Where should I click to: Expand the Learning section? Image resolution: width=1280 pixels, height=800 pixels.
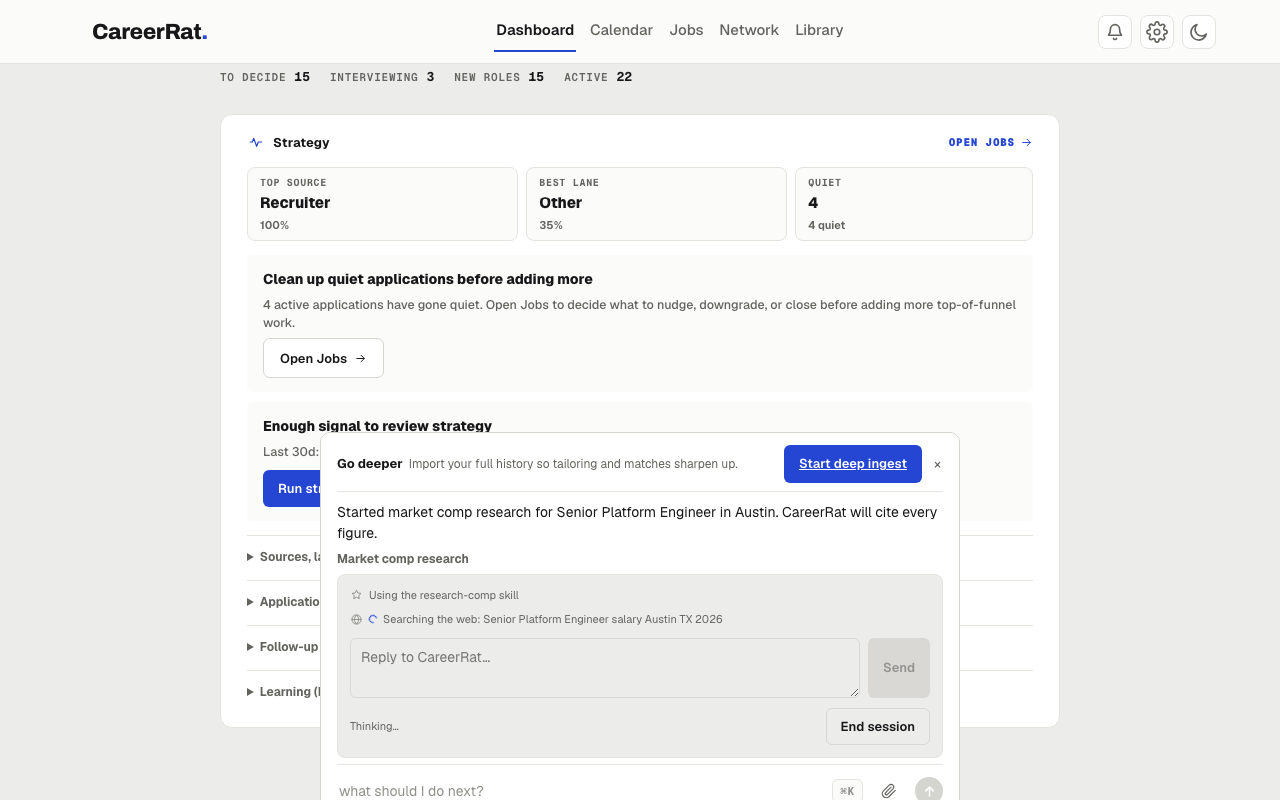pyautogui.click(x=284, y=692)
